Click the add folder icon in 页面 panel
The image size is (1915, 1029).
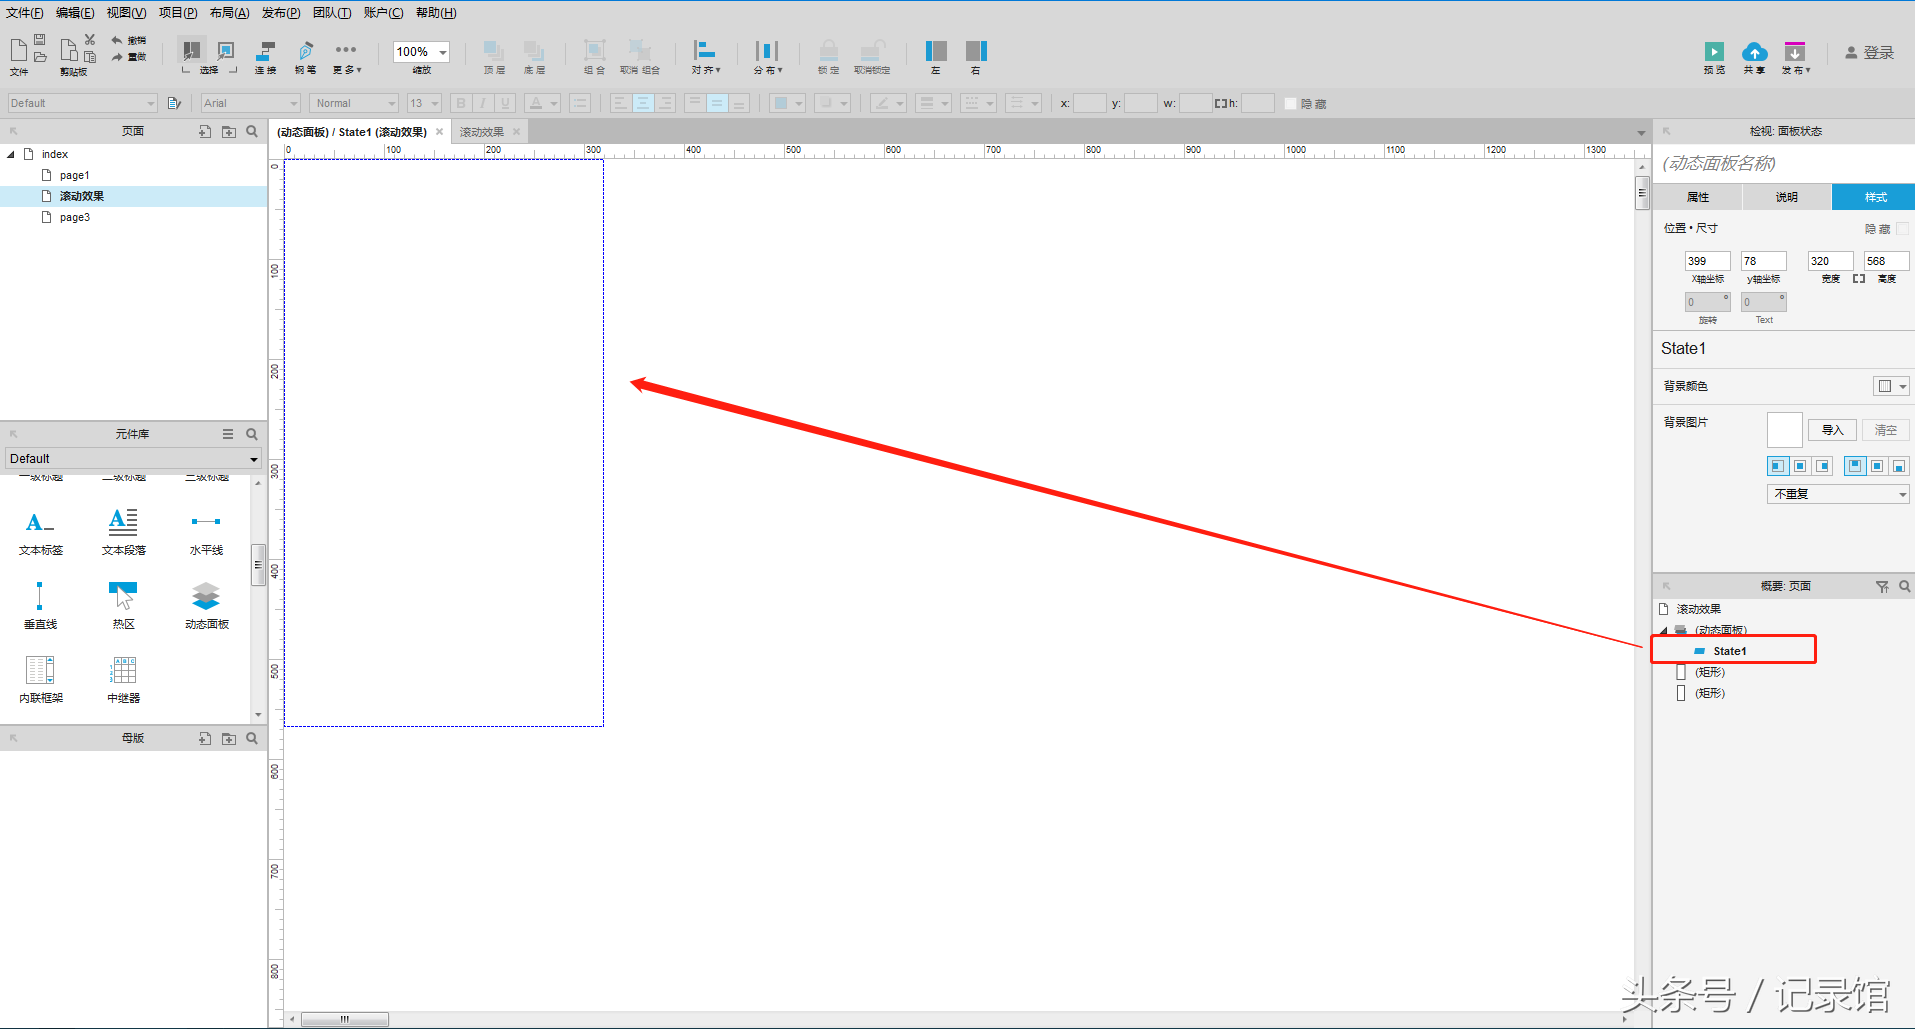229,131
